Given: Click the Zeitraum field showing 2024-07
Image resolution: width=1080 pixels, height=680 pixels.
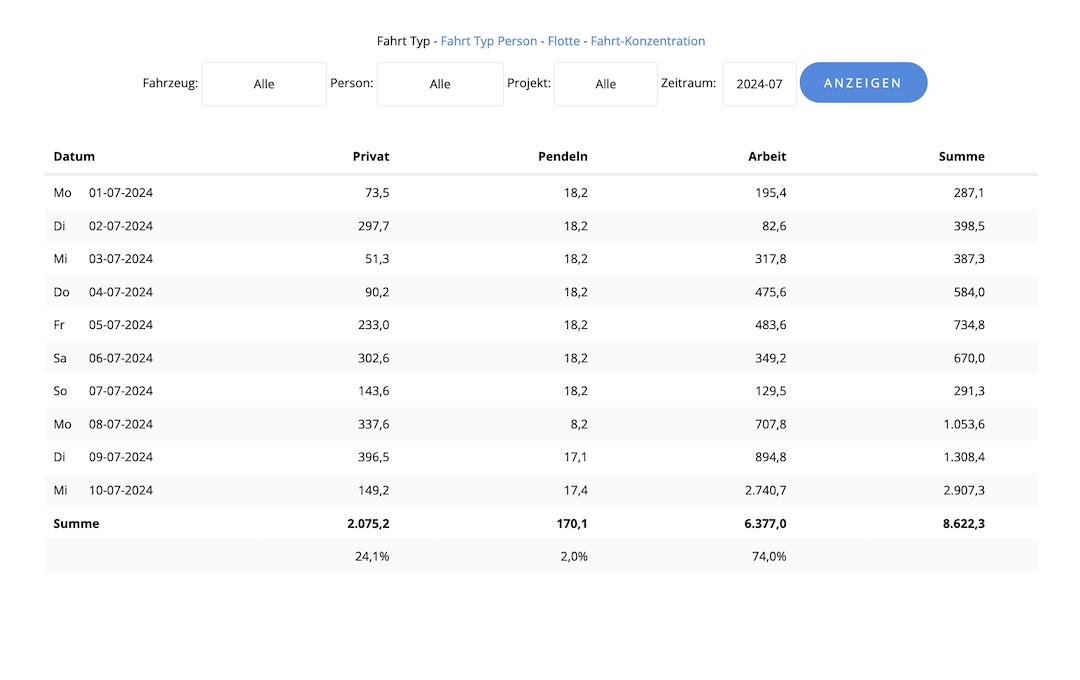Looking at the screenshot, I should tap(759, 84).
